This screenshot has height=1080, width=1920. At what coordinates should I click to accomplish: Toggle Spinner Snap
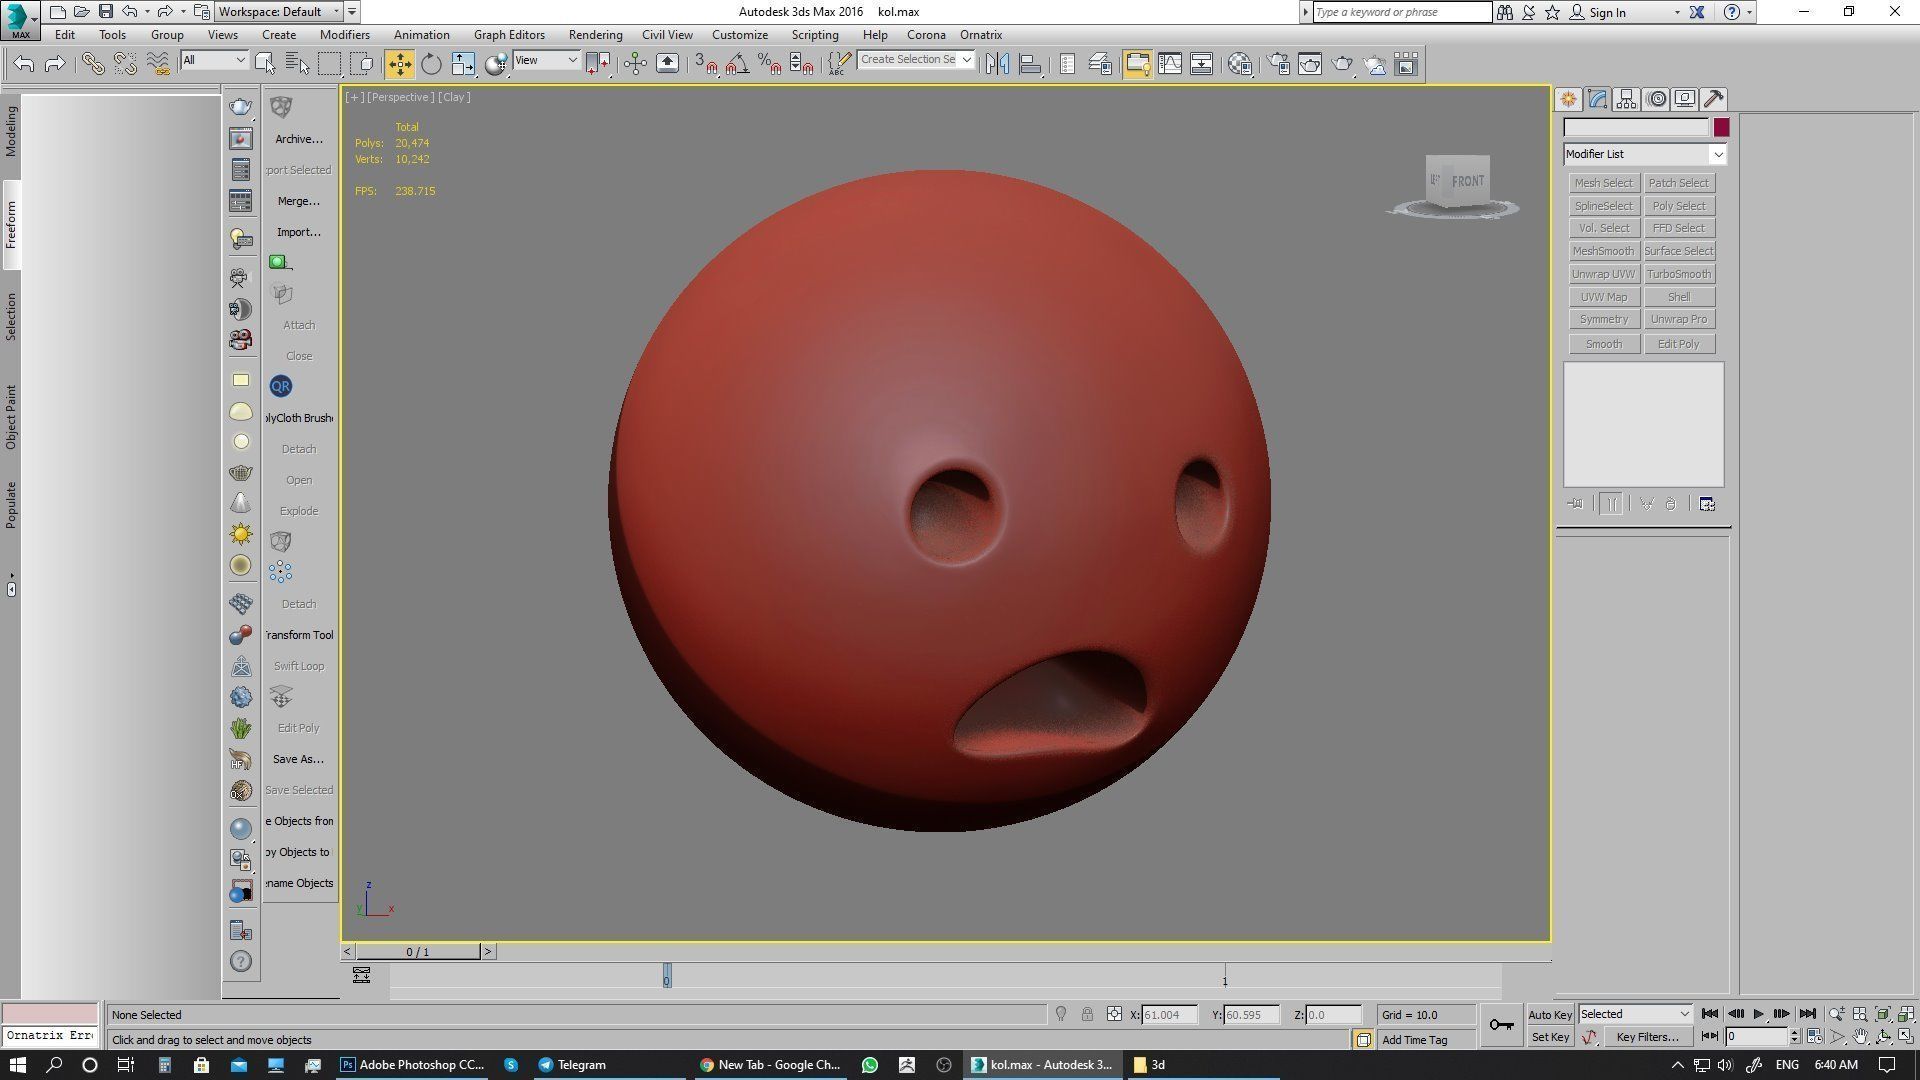[x=801, y=64]
